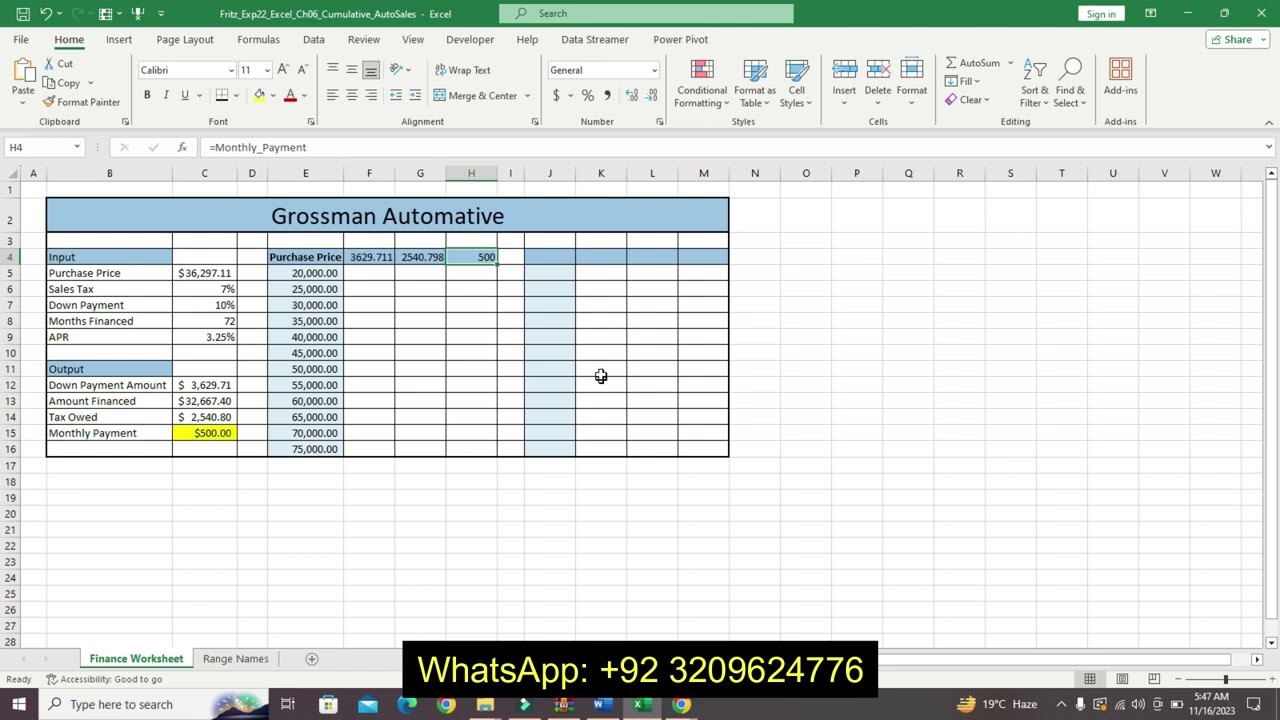Viewport: 1280px width, 720px height.
Task: Toggle Underline formatting
Action: pyautogui.click(x=185, y=95)
